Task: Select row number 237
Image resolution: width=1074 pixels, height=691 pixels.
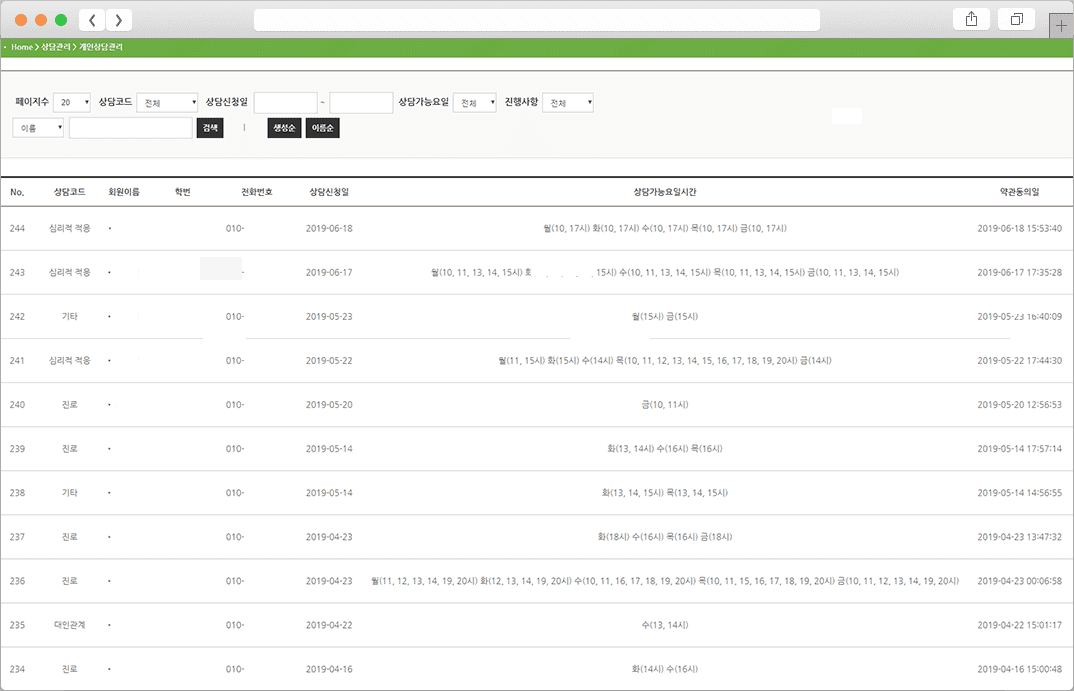Action: (17, 537)
